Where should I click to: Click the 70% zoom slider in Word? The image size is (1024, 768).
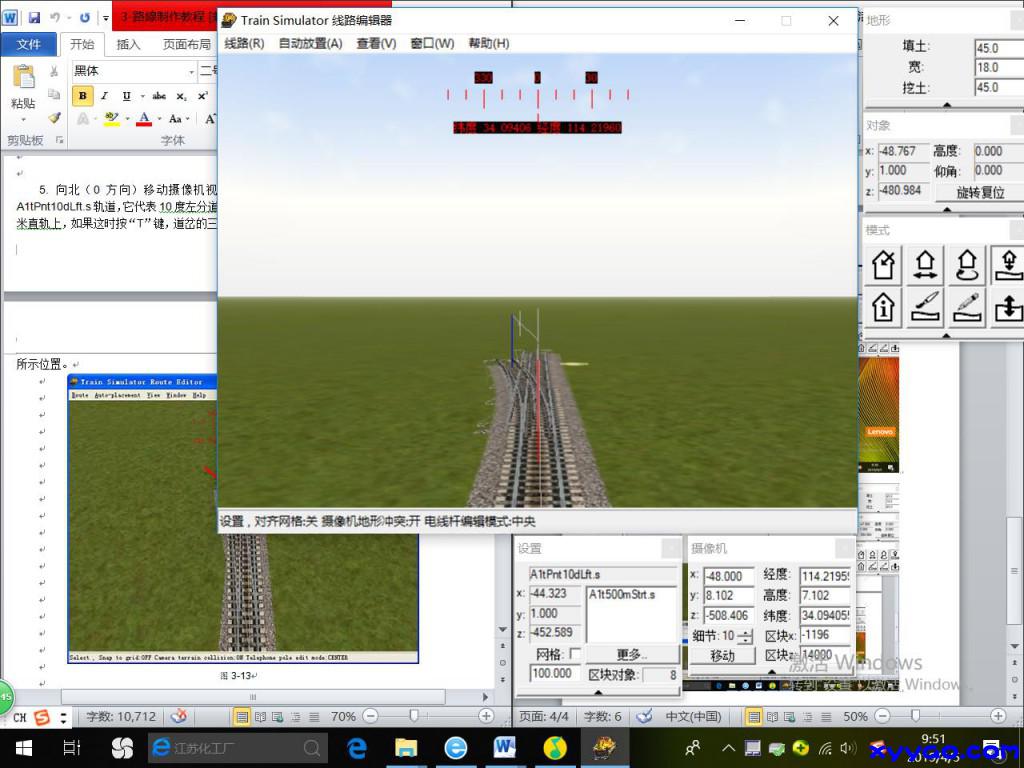(413, 716)
